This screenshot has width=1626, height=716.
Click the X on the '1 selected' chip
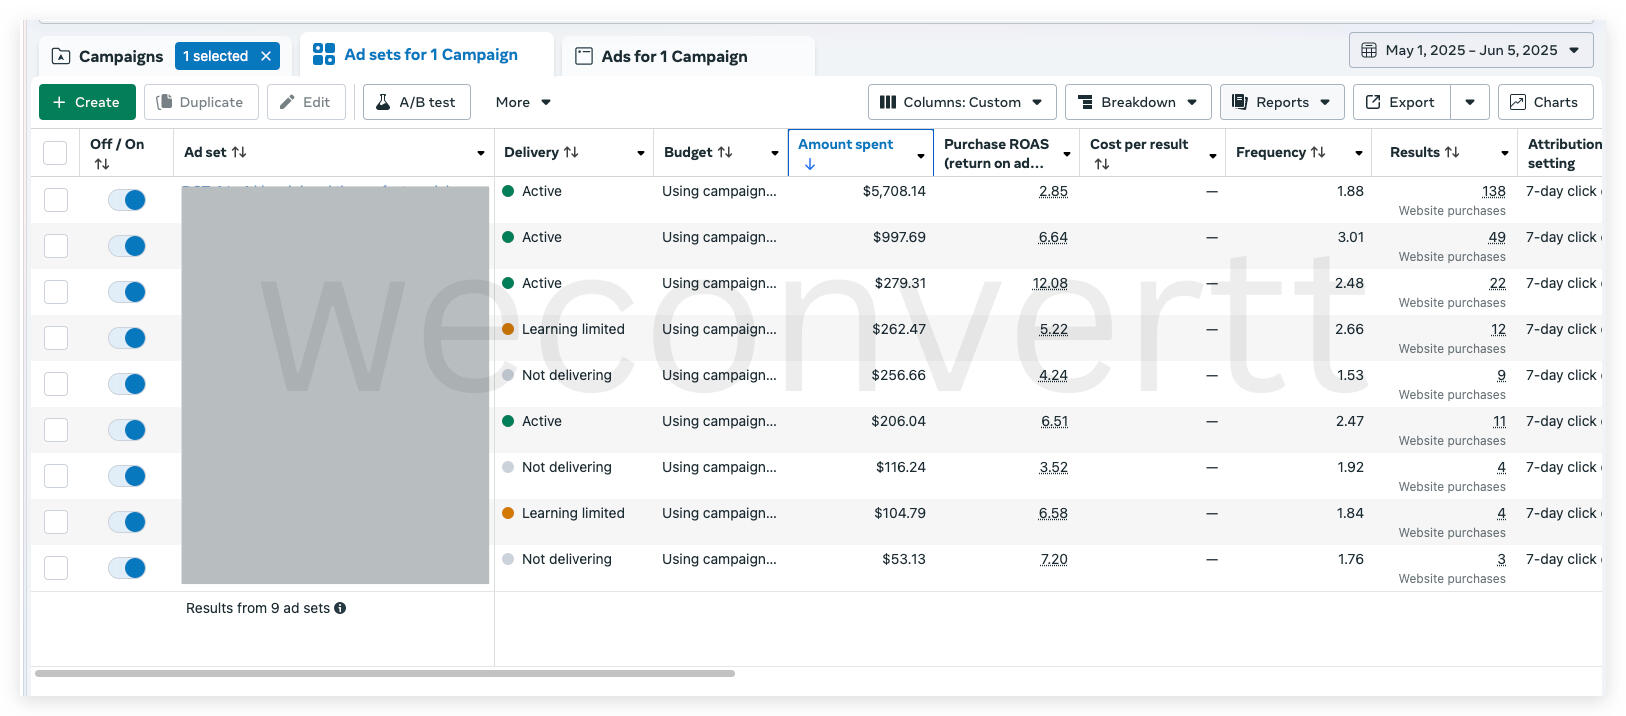click(x=266, y=56)
